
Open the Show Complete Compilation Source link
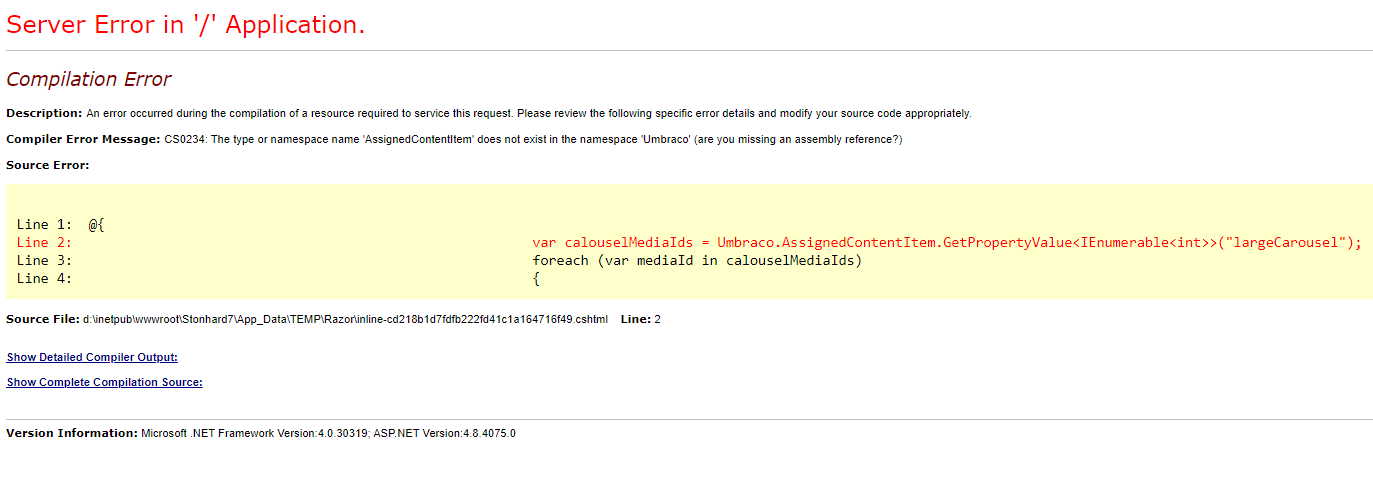[104, 382]
